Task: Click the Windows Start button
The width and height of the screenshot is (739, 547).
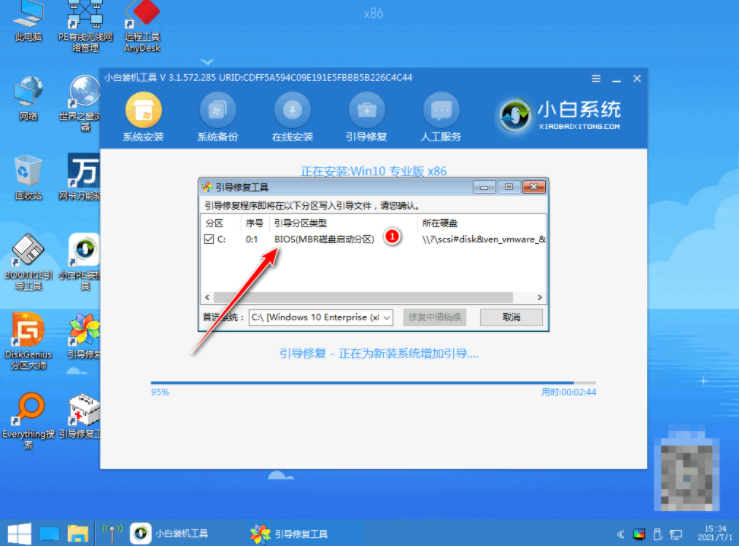Action: [19, 534]
